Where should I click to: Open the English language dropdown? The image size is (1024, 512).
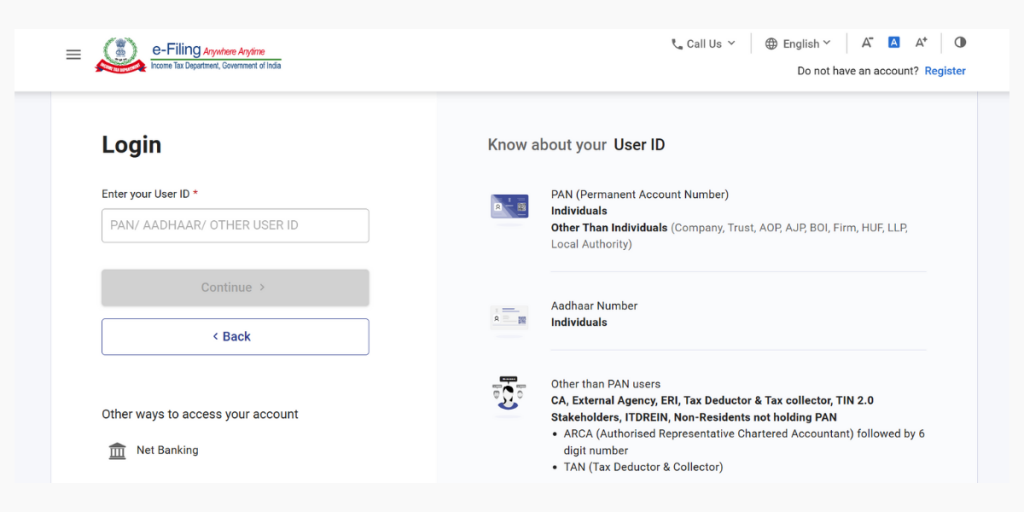point(798,44)
